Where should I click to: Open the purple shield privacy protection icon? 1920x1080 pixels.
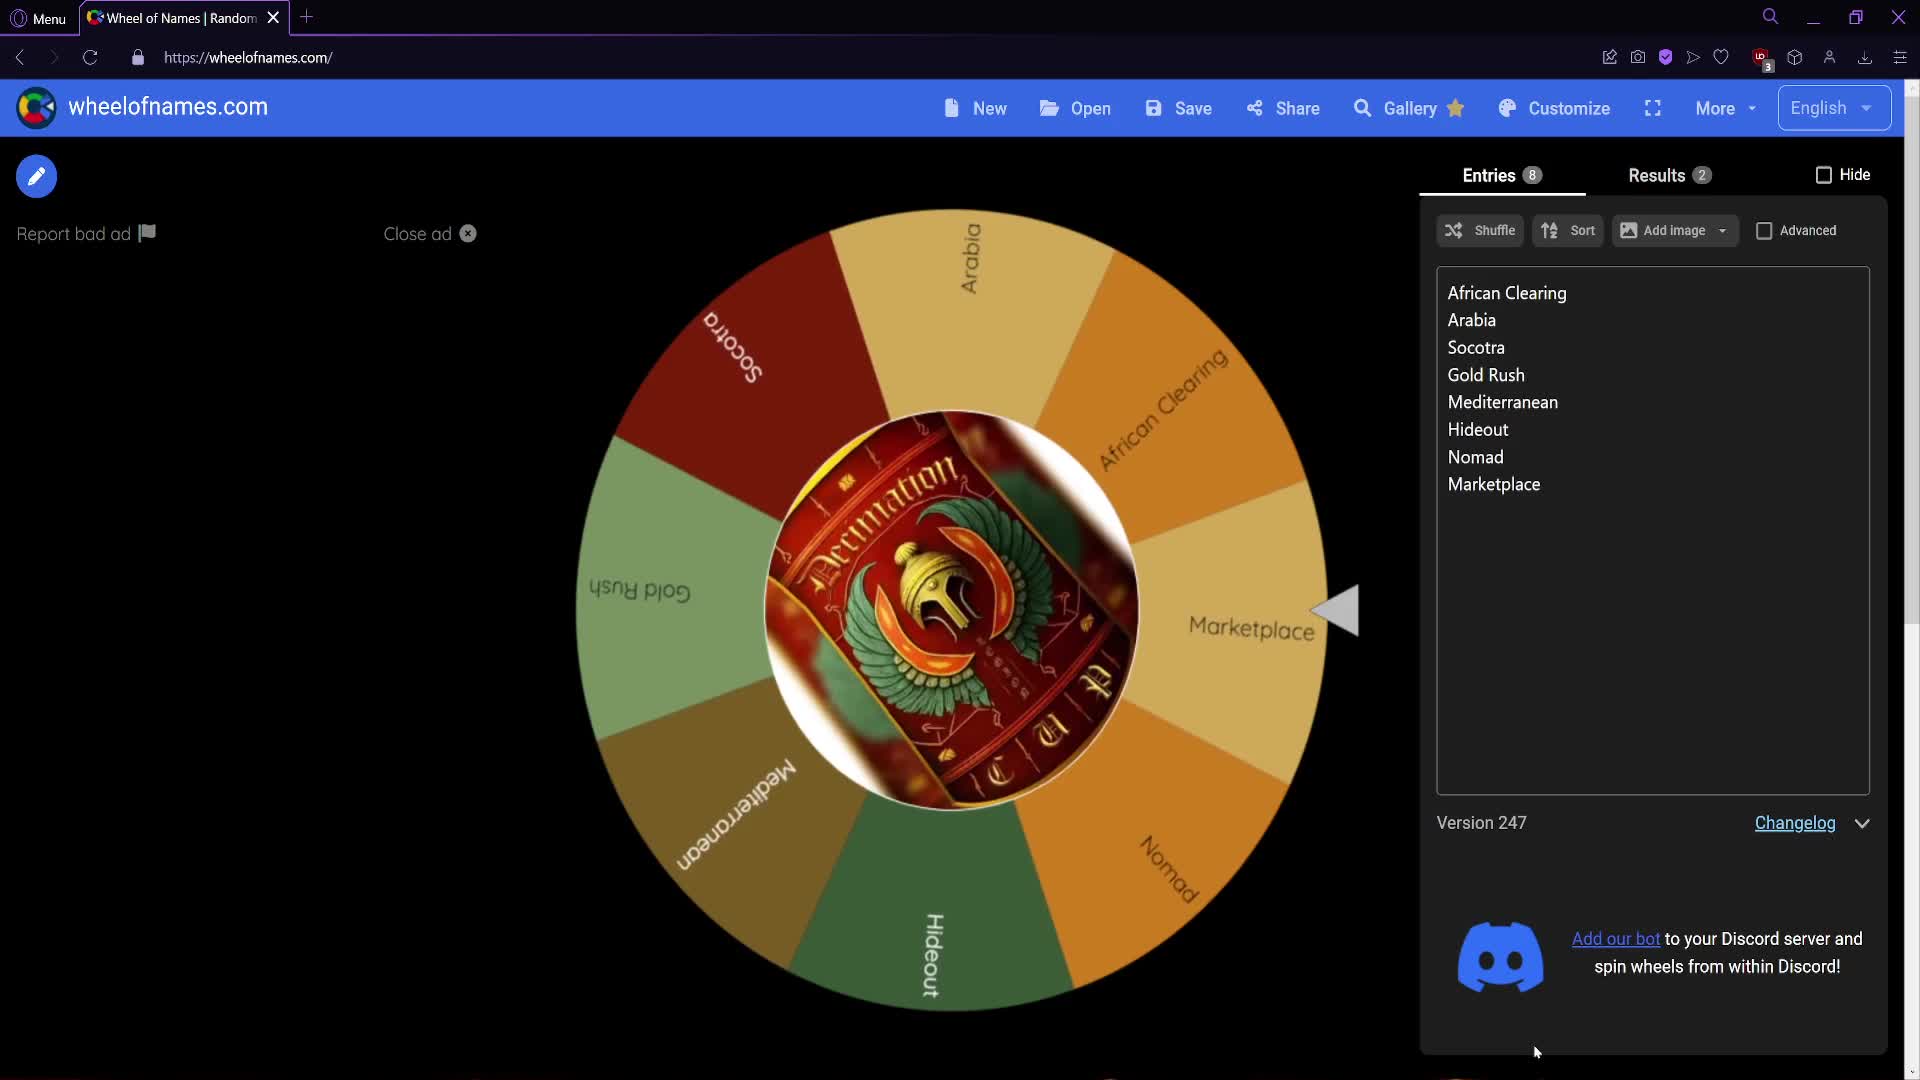pyautogui.click(x=1666, y=58)
